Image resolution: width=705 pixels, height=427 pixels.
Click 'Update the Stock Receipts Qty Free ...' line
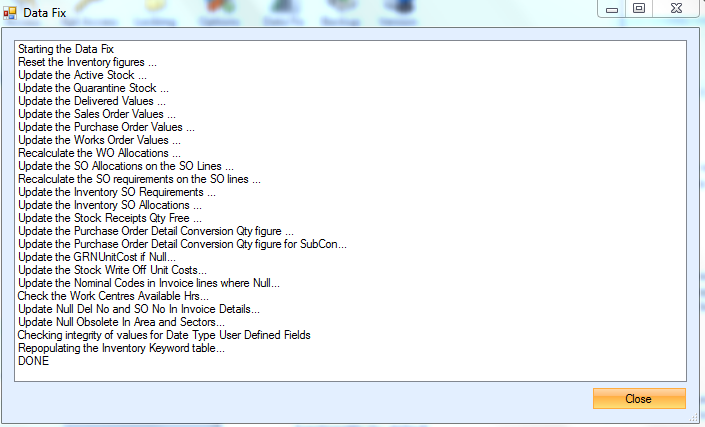(x=110, y=218)
